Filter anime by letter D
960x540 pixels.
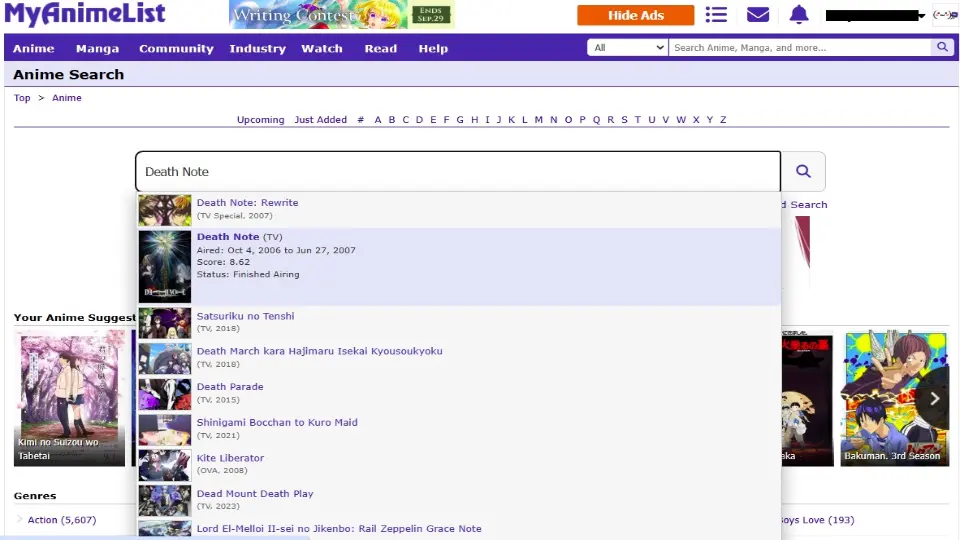pyautogui.click(x=419, y=120)
